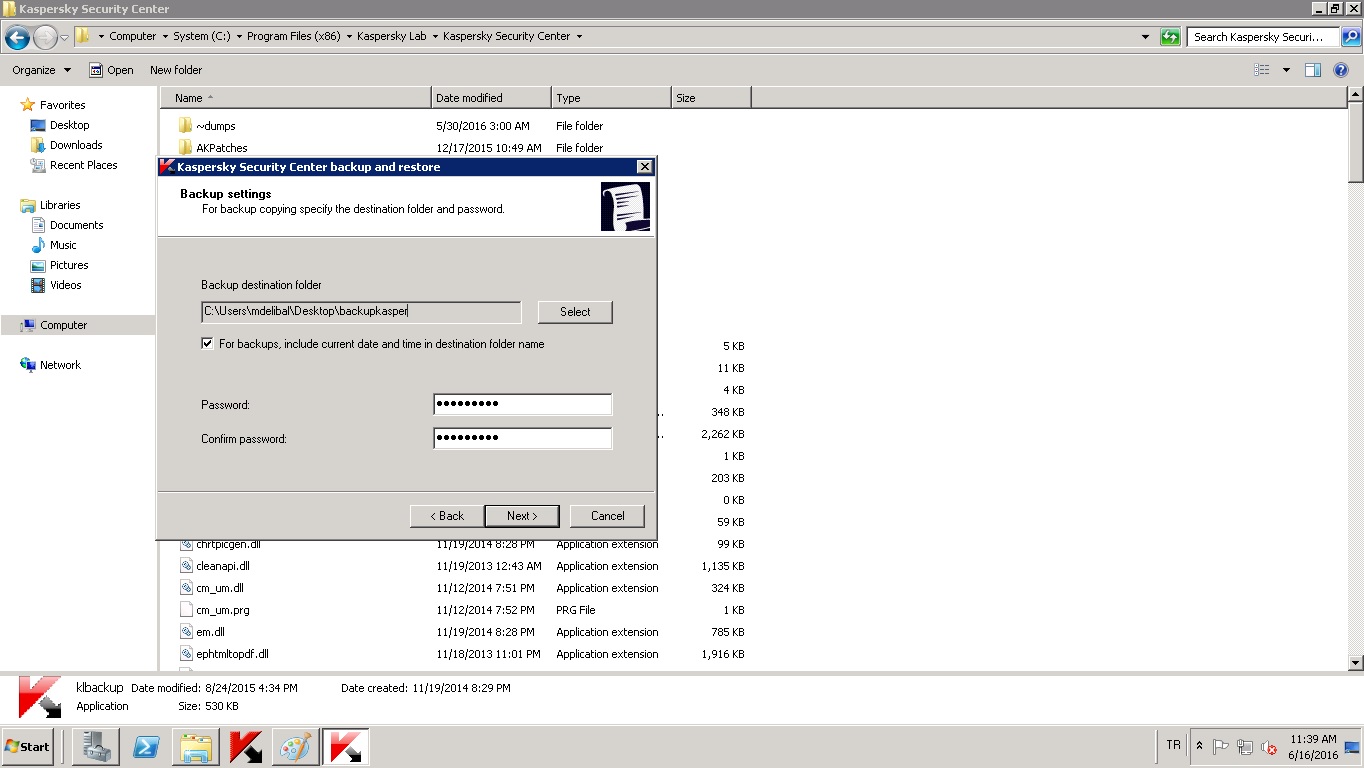Sort the file list by Date modified

click(490, 98)
